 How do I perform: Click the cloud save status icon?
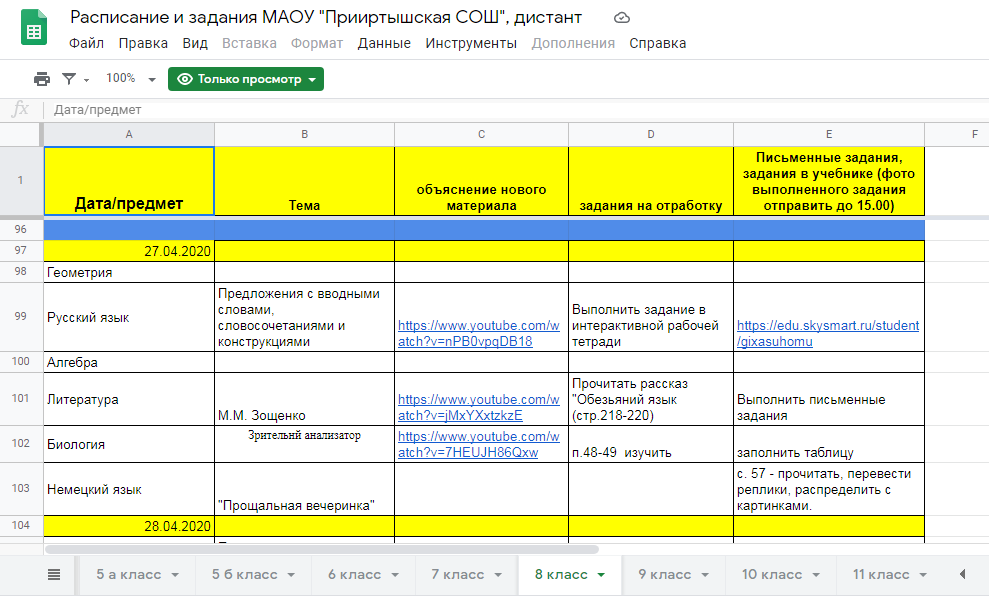tap(622, 18)
